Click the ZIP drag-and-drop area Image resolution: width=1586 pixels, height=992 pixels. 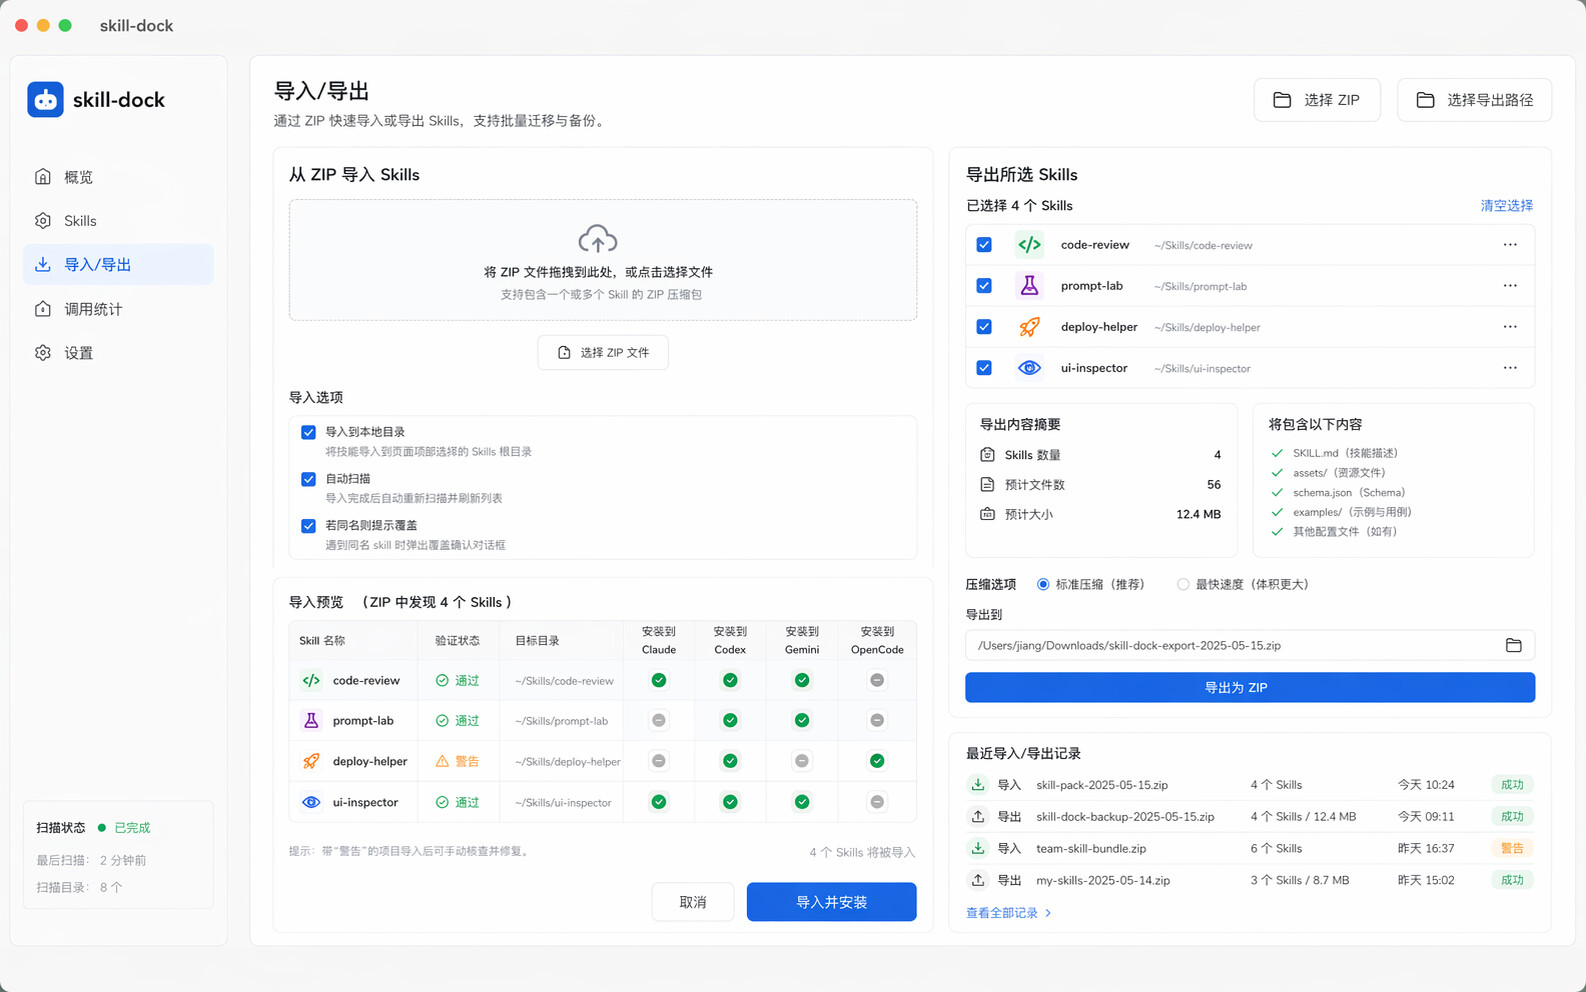[603, 260]
